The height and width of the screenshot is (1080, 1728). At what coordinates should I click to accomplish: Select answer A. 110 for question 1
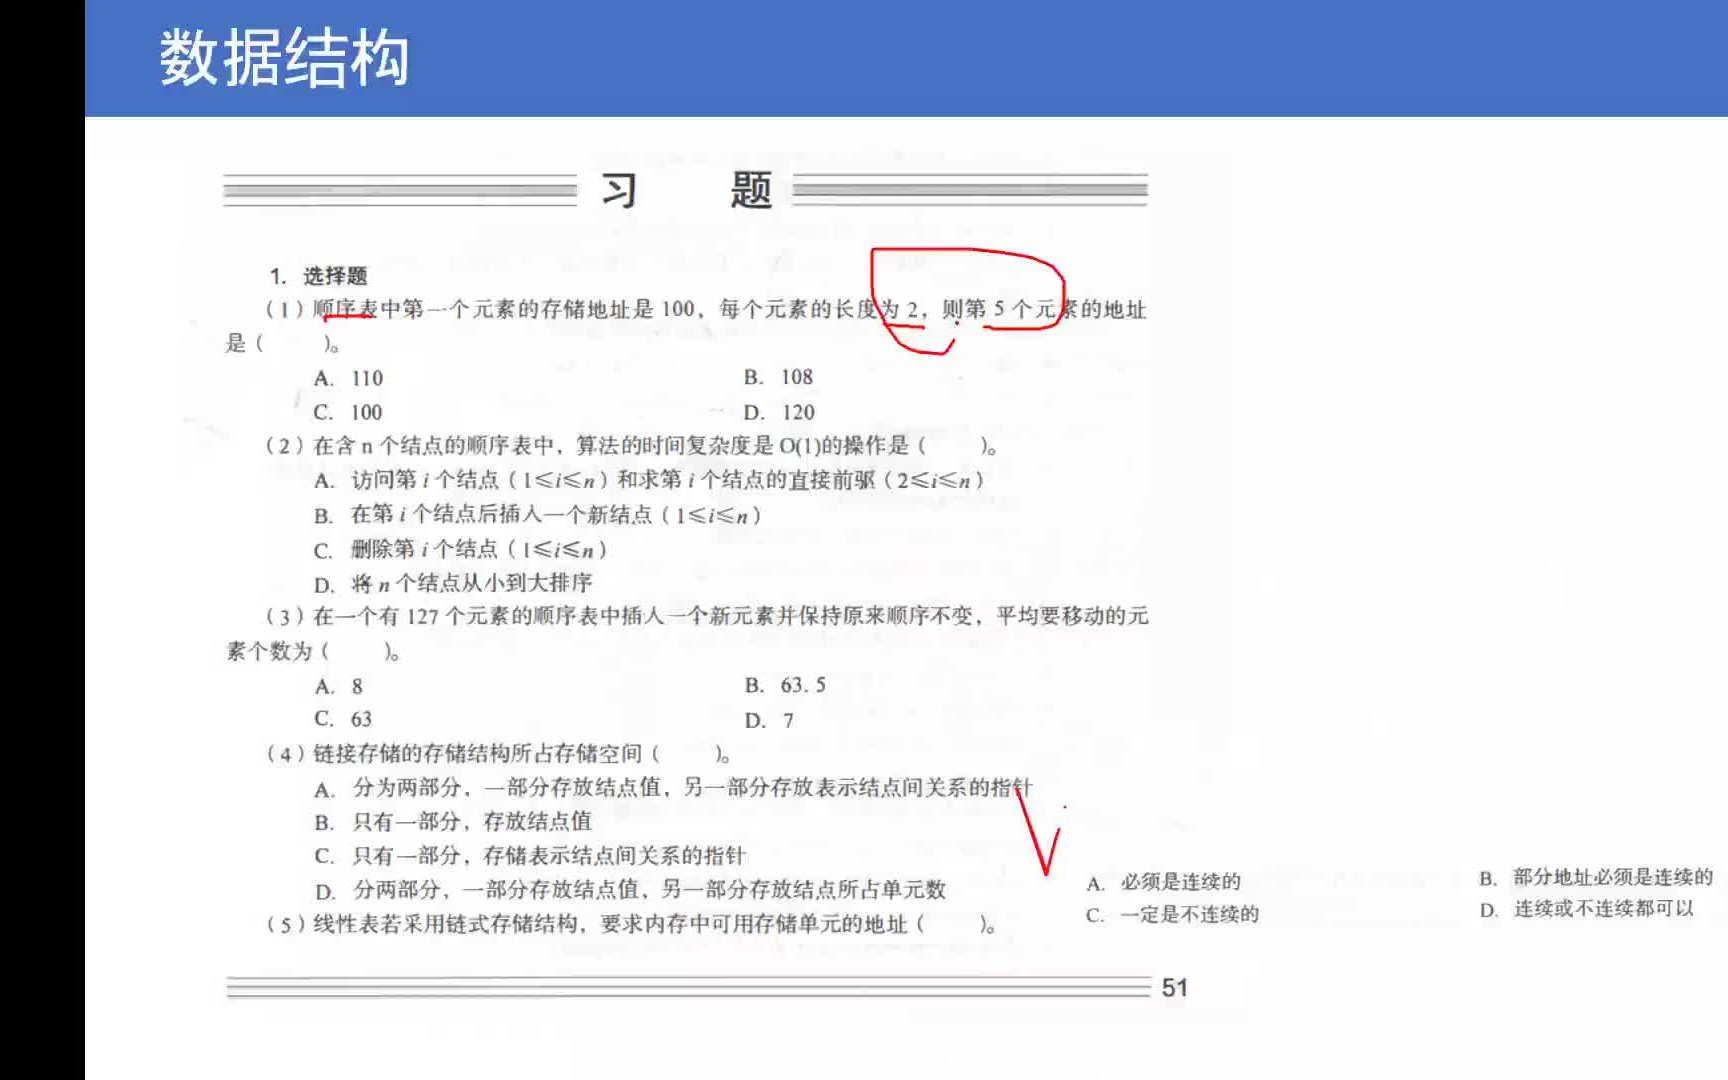[x=348, y=378]
